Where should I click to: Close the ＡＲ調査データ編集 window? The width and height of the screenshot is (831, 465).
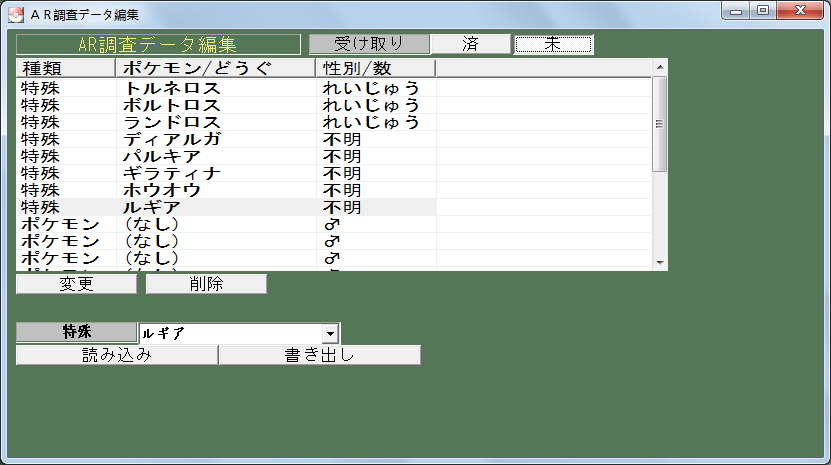(x=800, y=11)
